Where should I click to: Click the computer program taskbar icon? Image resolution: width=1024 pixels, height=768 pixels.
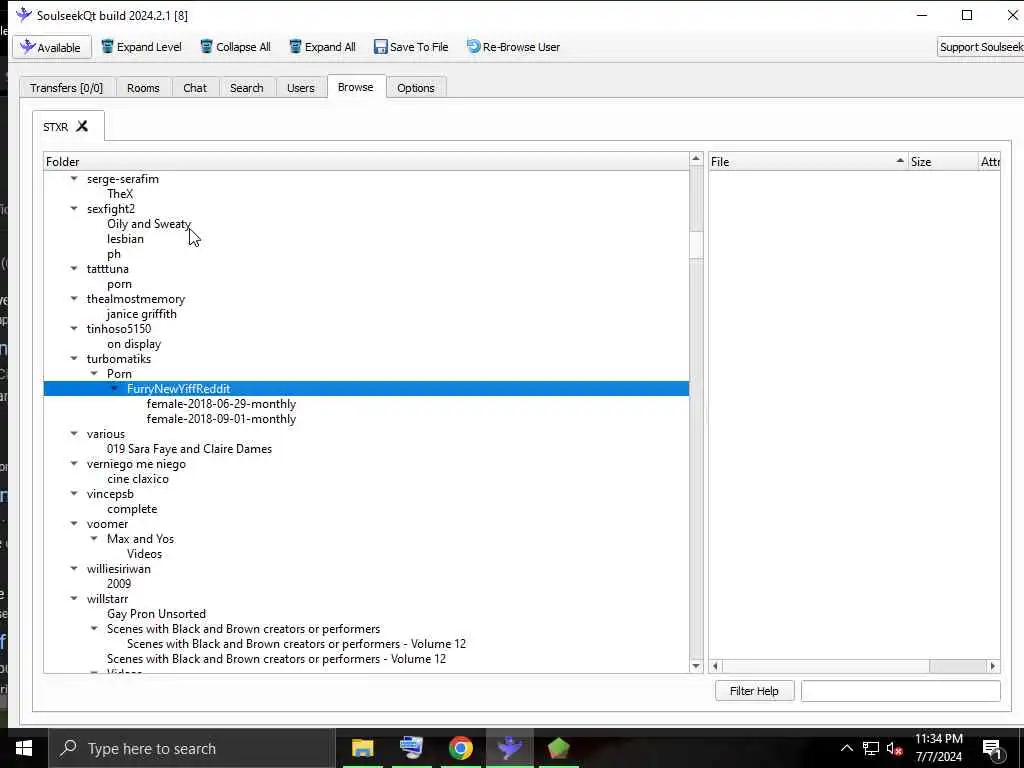click(x=411, y=748)
